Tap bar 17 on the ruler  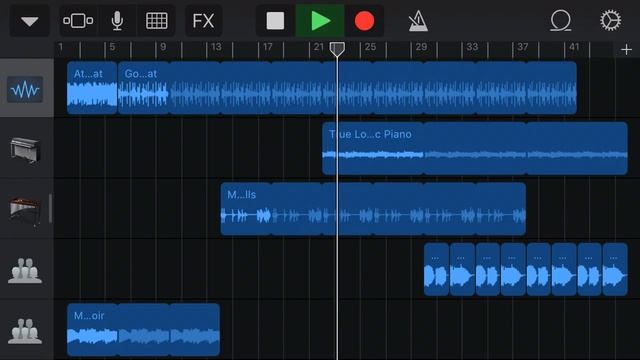(268, 47)
